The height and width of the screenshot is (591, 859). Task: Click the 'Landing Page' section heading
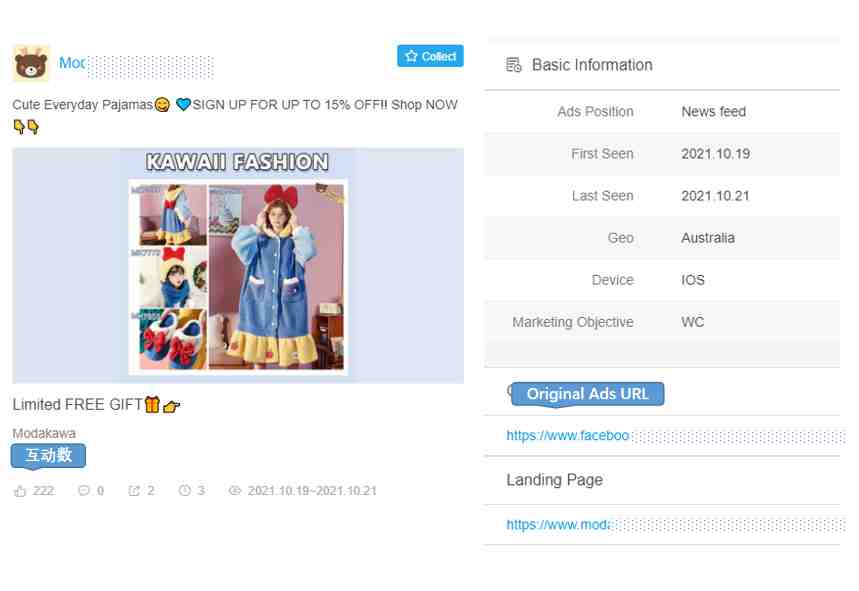tap(554, 480)
